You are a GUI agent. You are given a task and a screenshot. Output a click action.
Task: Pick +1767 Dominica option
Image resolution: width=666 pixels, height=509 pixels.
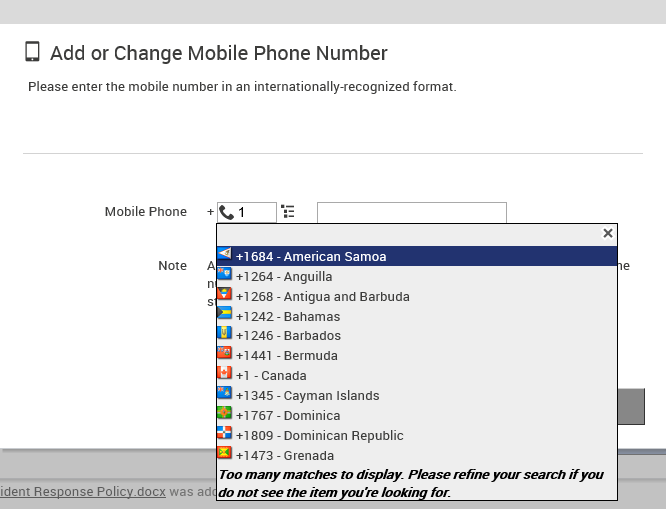point(417,416)
